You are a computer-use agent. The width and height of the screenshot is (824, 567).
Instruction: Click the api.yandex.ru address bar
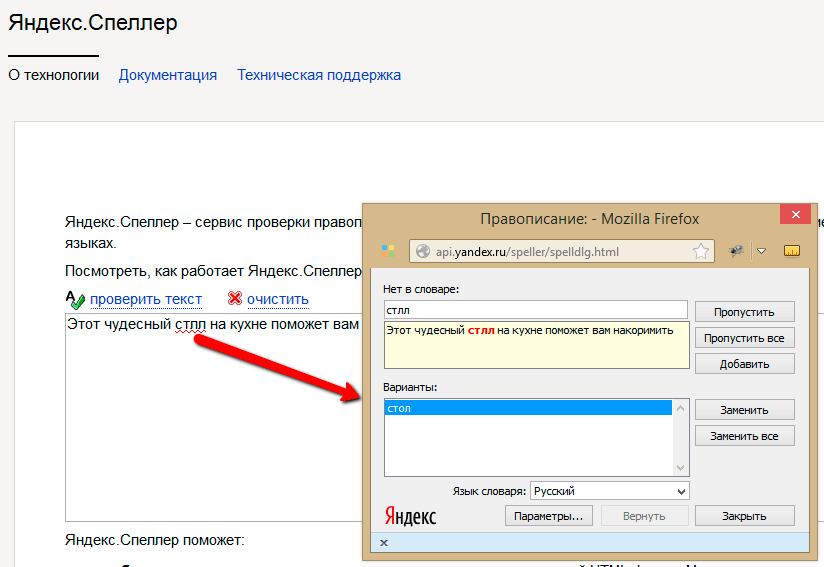[562, 252]
